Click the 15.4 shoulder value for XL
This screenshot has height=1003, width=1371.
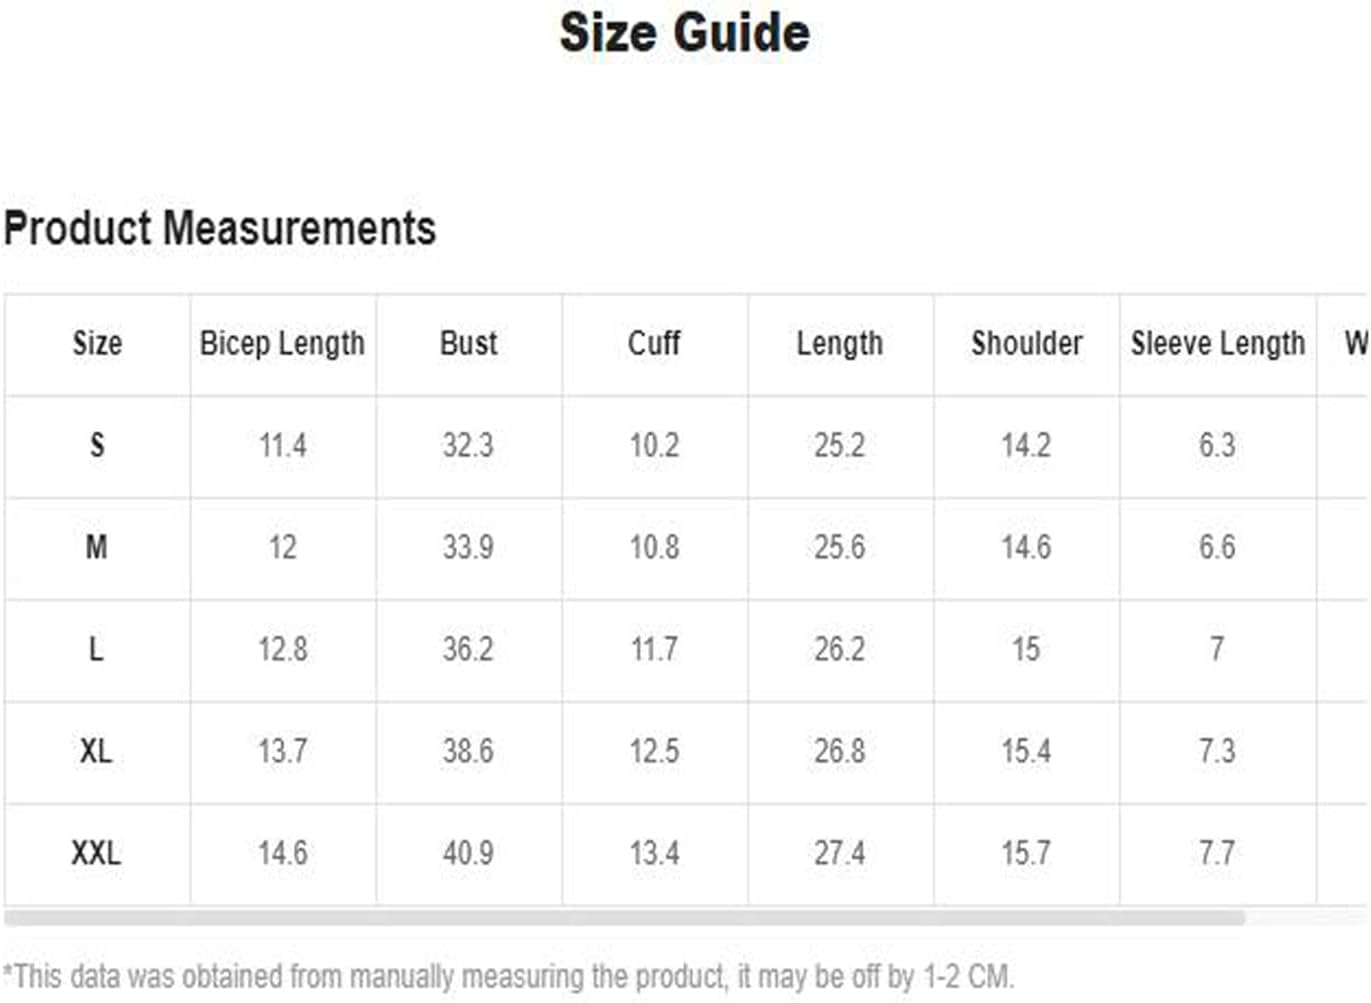point(1027,751)
